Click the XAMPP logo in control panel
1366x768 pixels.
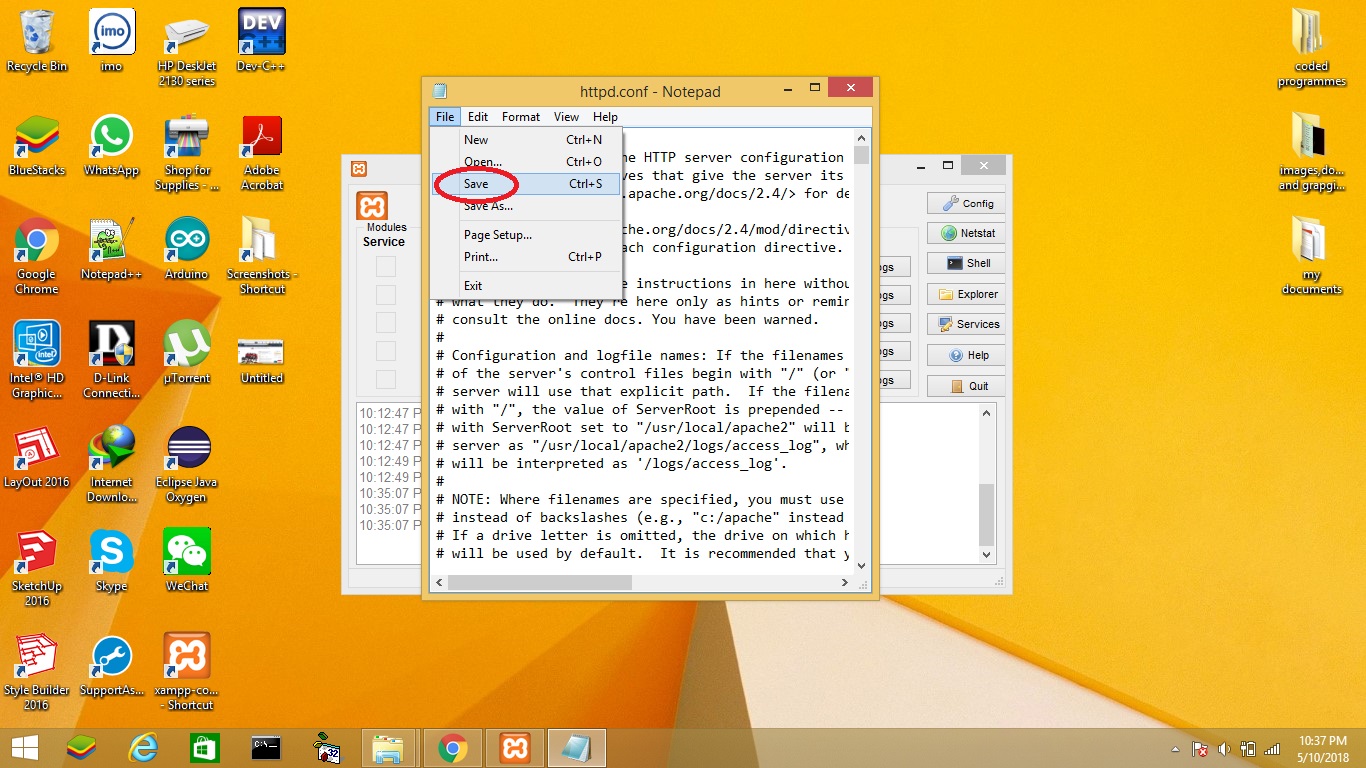(x=372, y=206)
